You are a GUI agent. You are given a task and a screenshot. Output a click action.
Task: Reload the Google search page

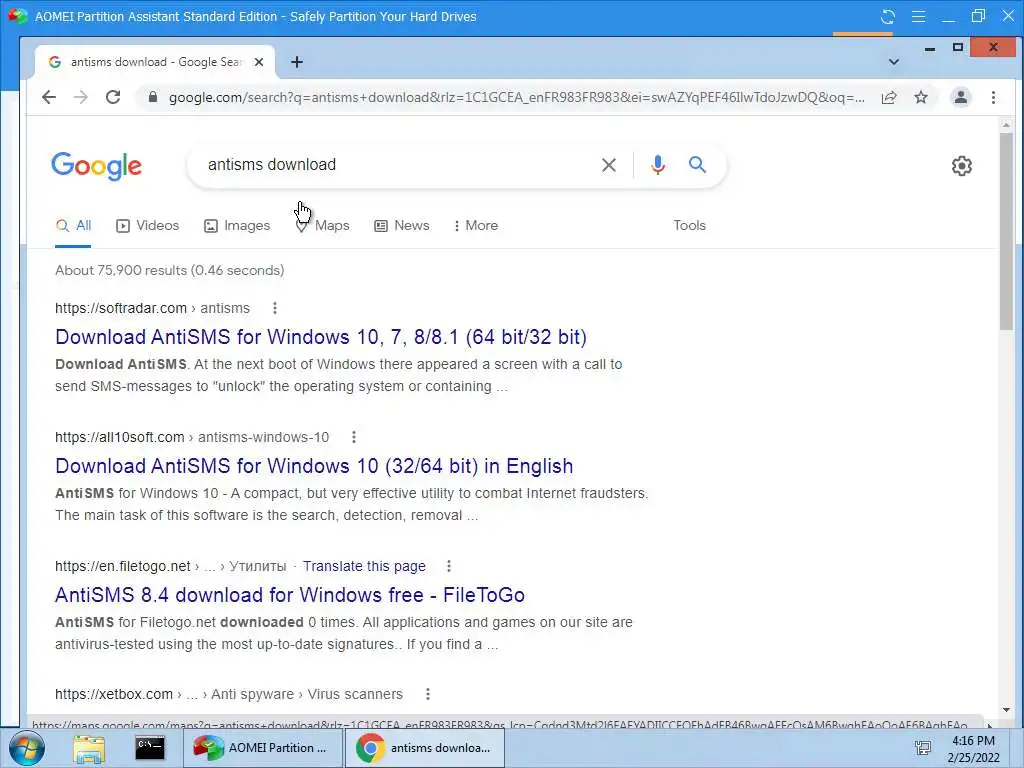(x=113, y=97)
